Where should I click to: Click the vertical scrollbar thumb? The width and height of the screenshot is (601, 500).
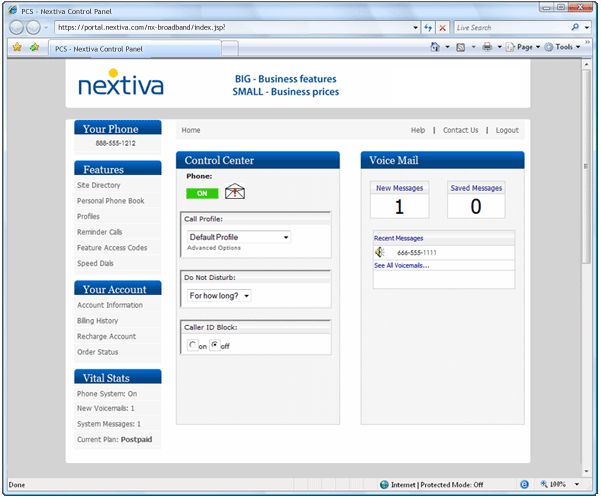point(586,166)
